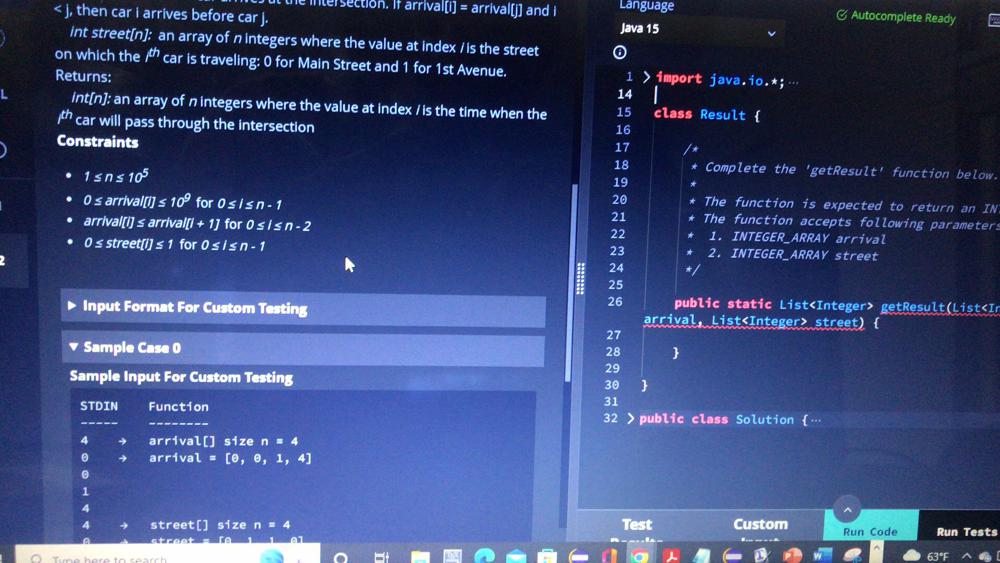
Task: Switch to the Test Results tab
Action: click(x=637, y=526)
